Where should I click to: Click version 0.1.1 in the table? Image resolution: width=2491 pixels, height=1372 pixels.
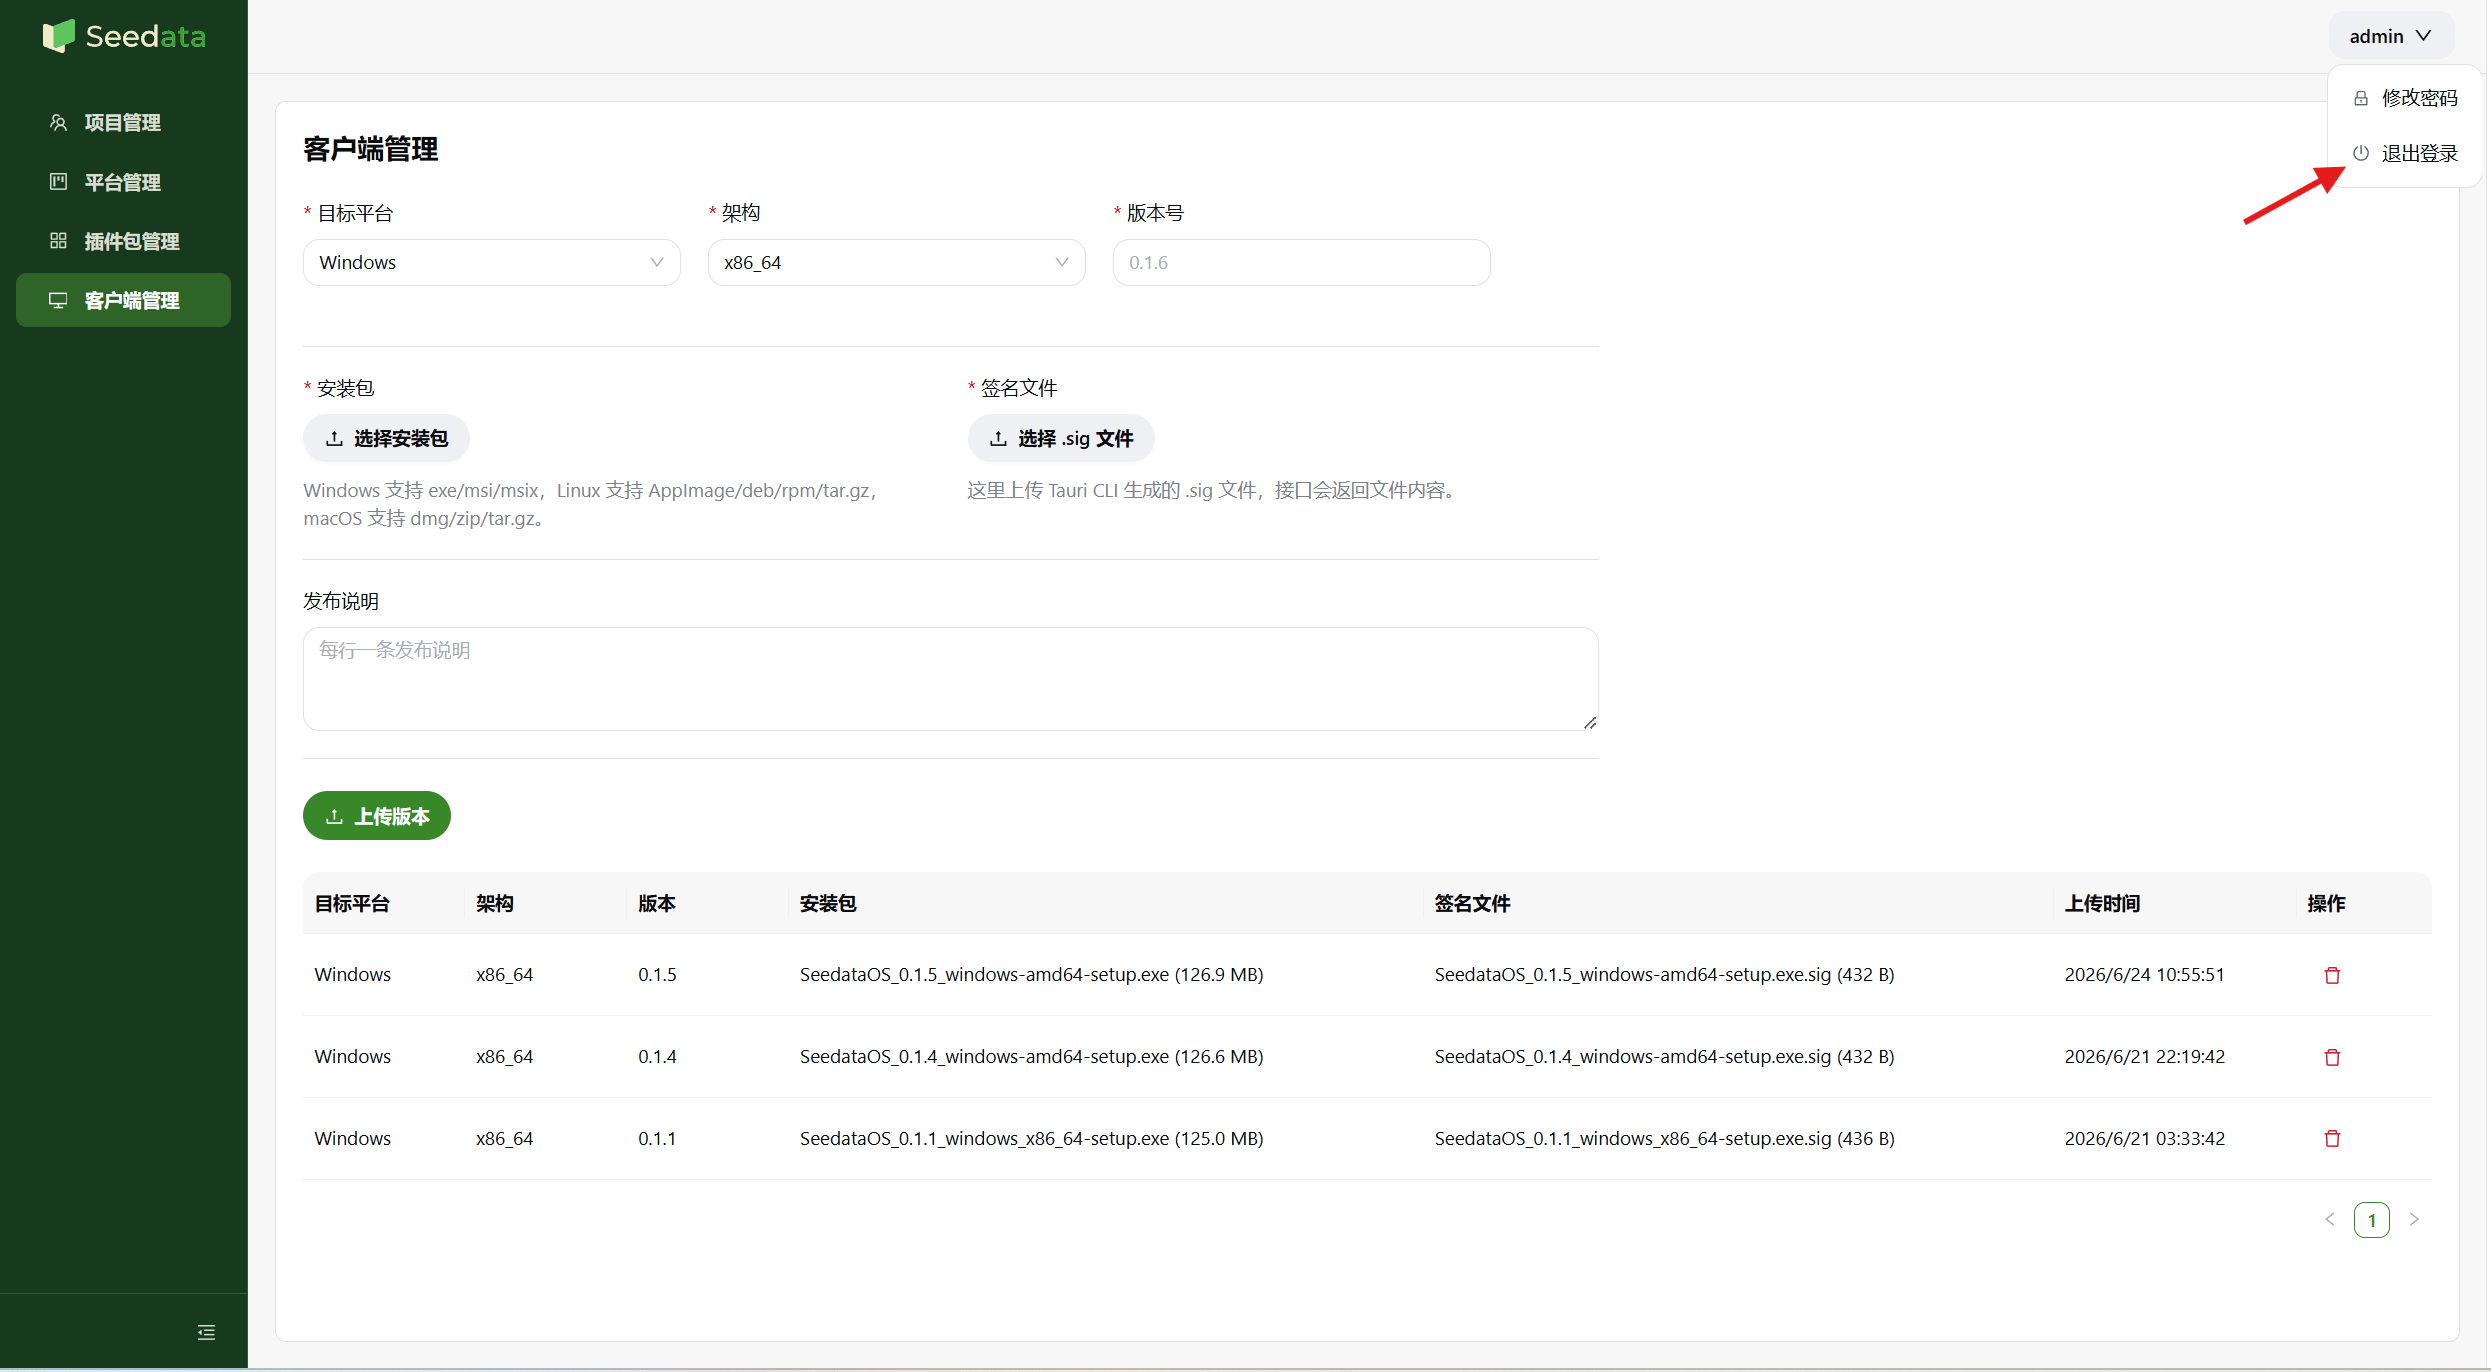(x=657, y=1139)
